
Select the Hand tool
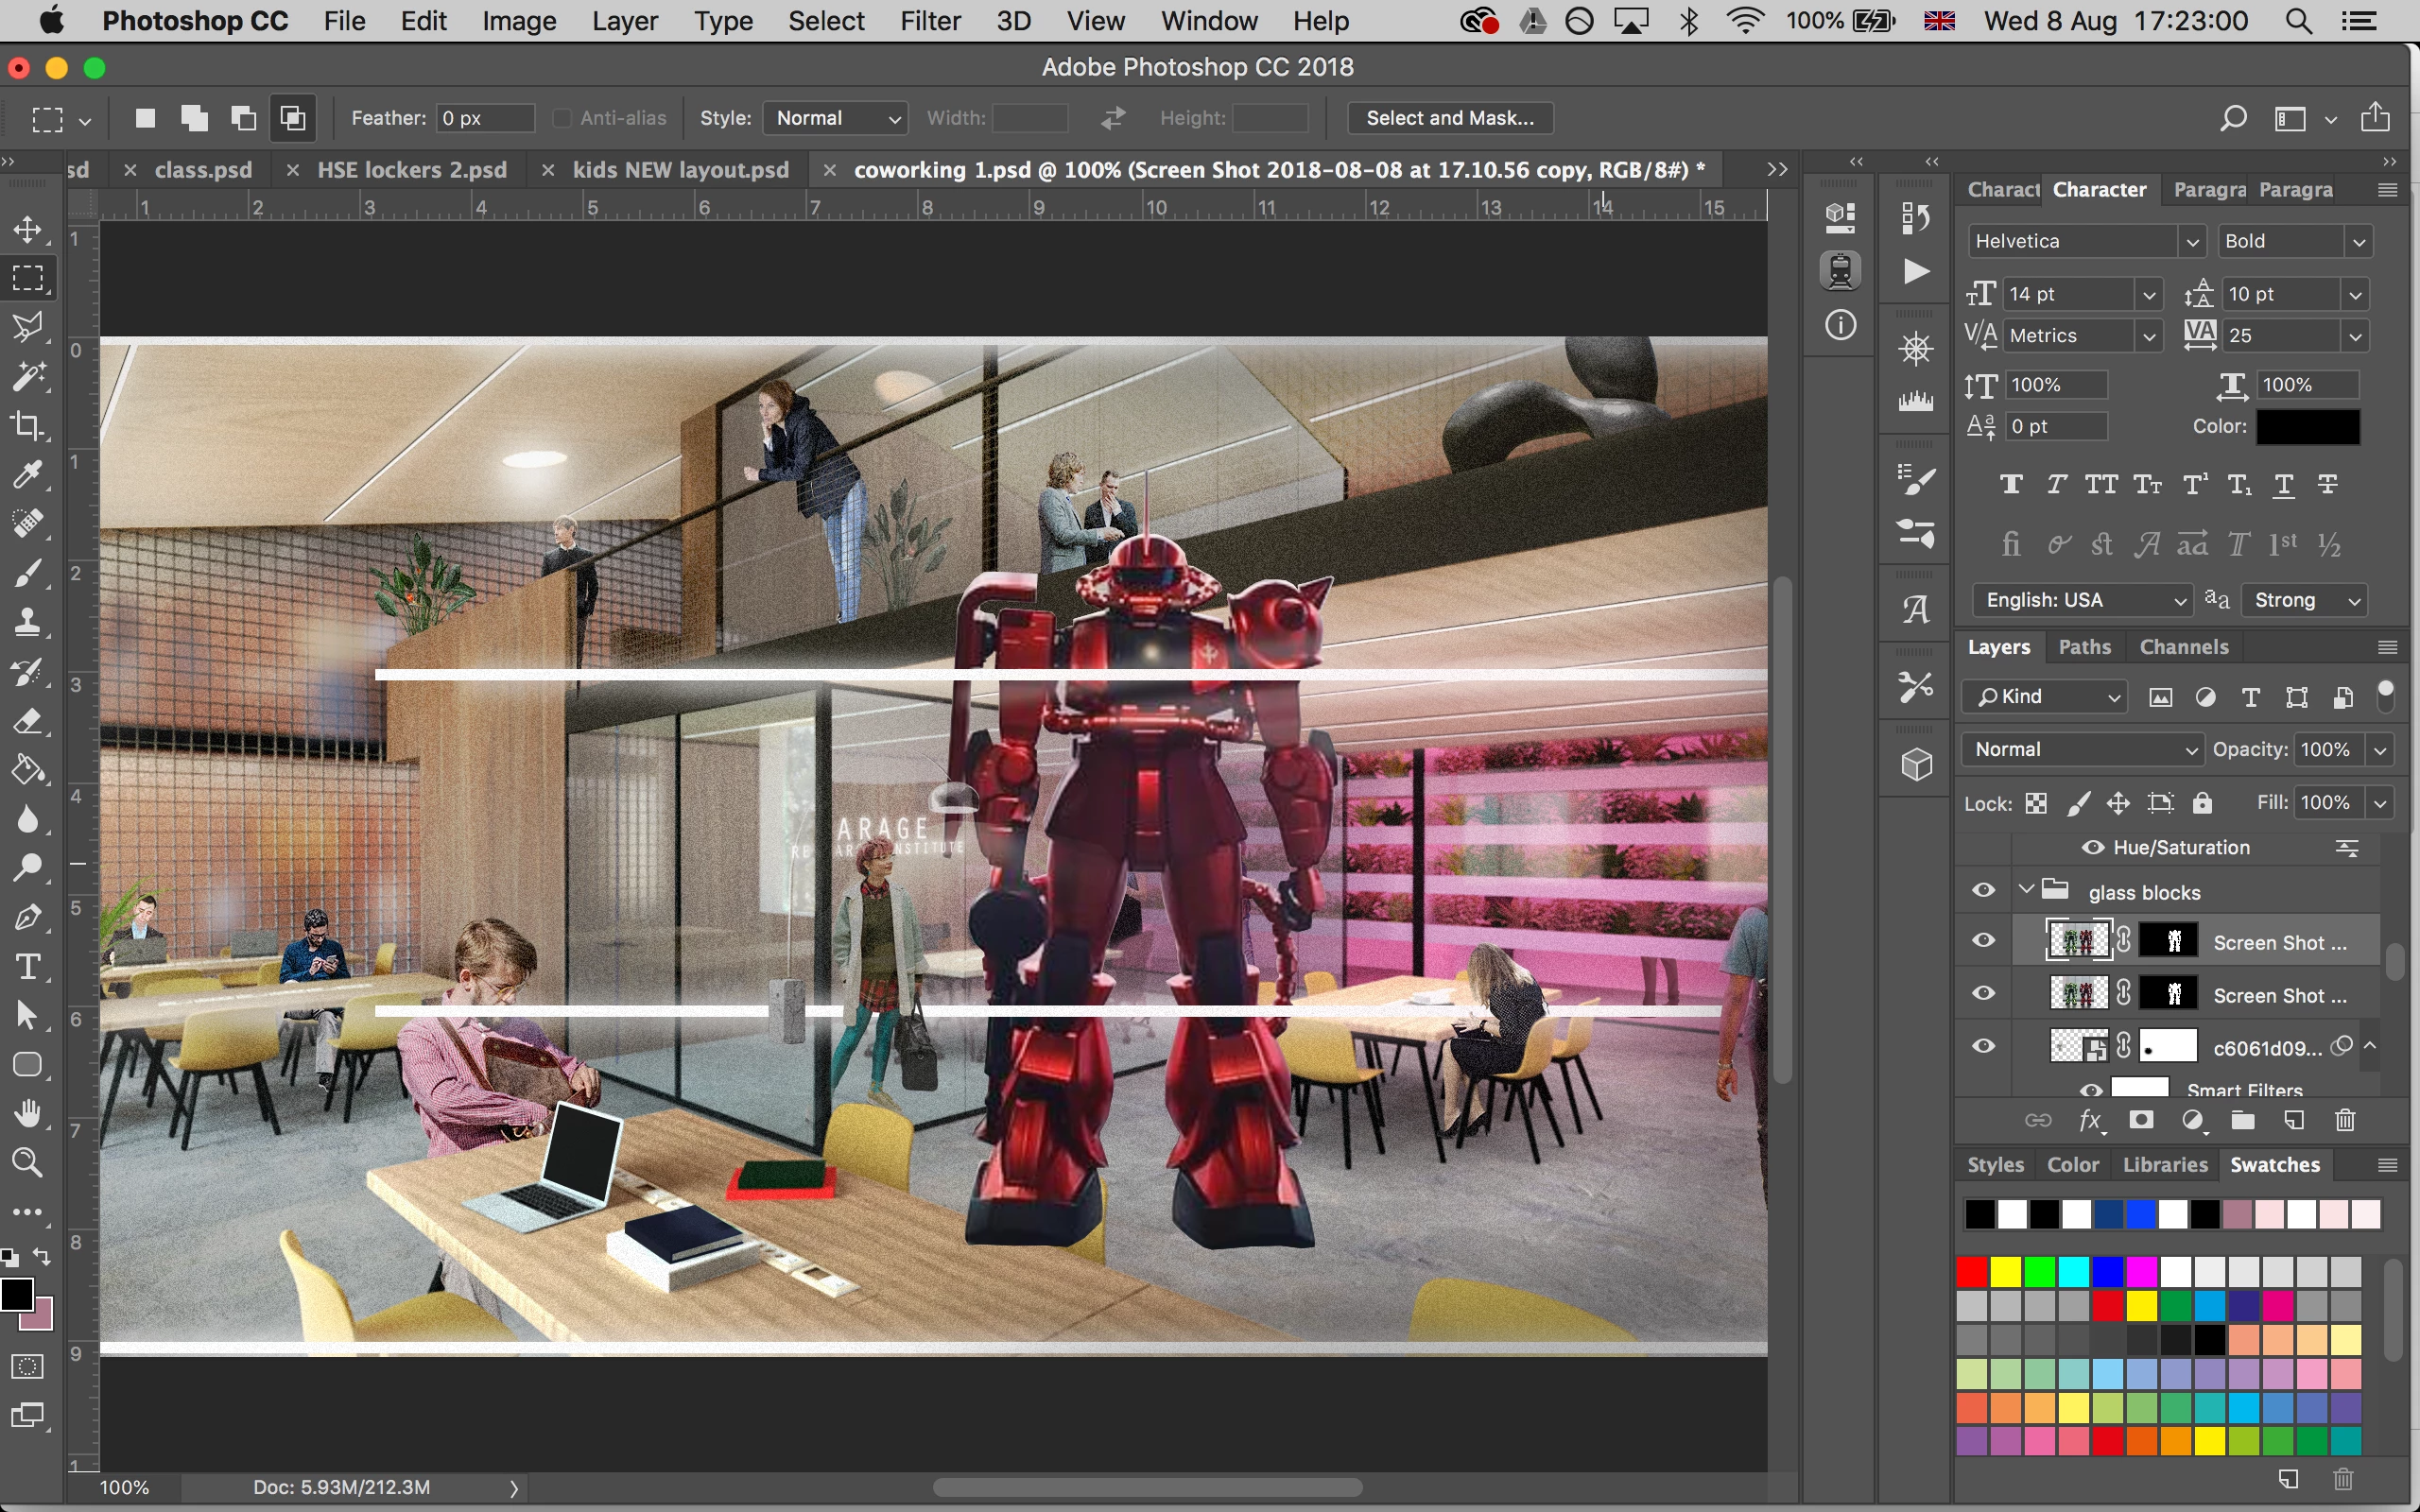(x=28, y=1113)
